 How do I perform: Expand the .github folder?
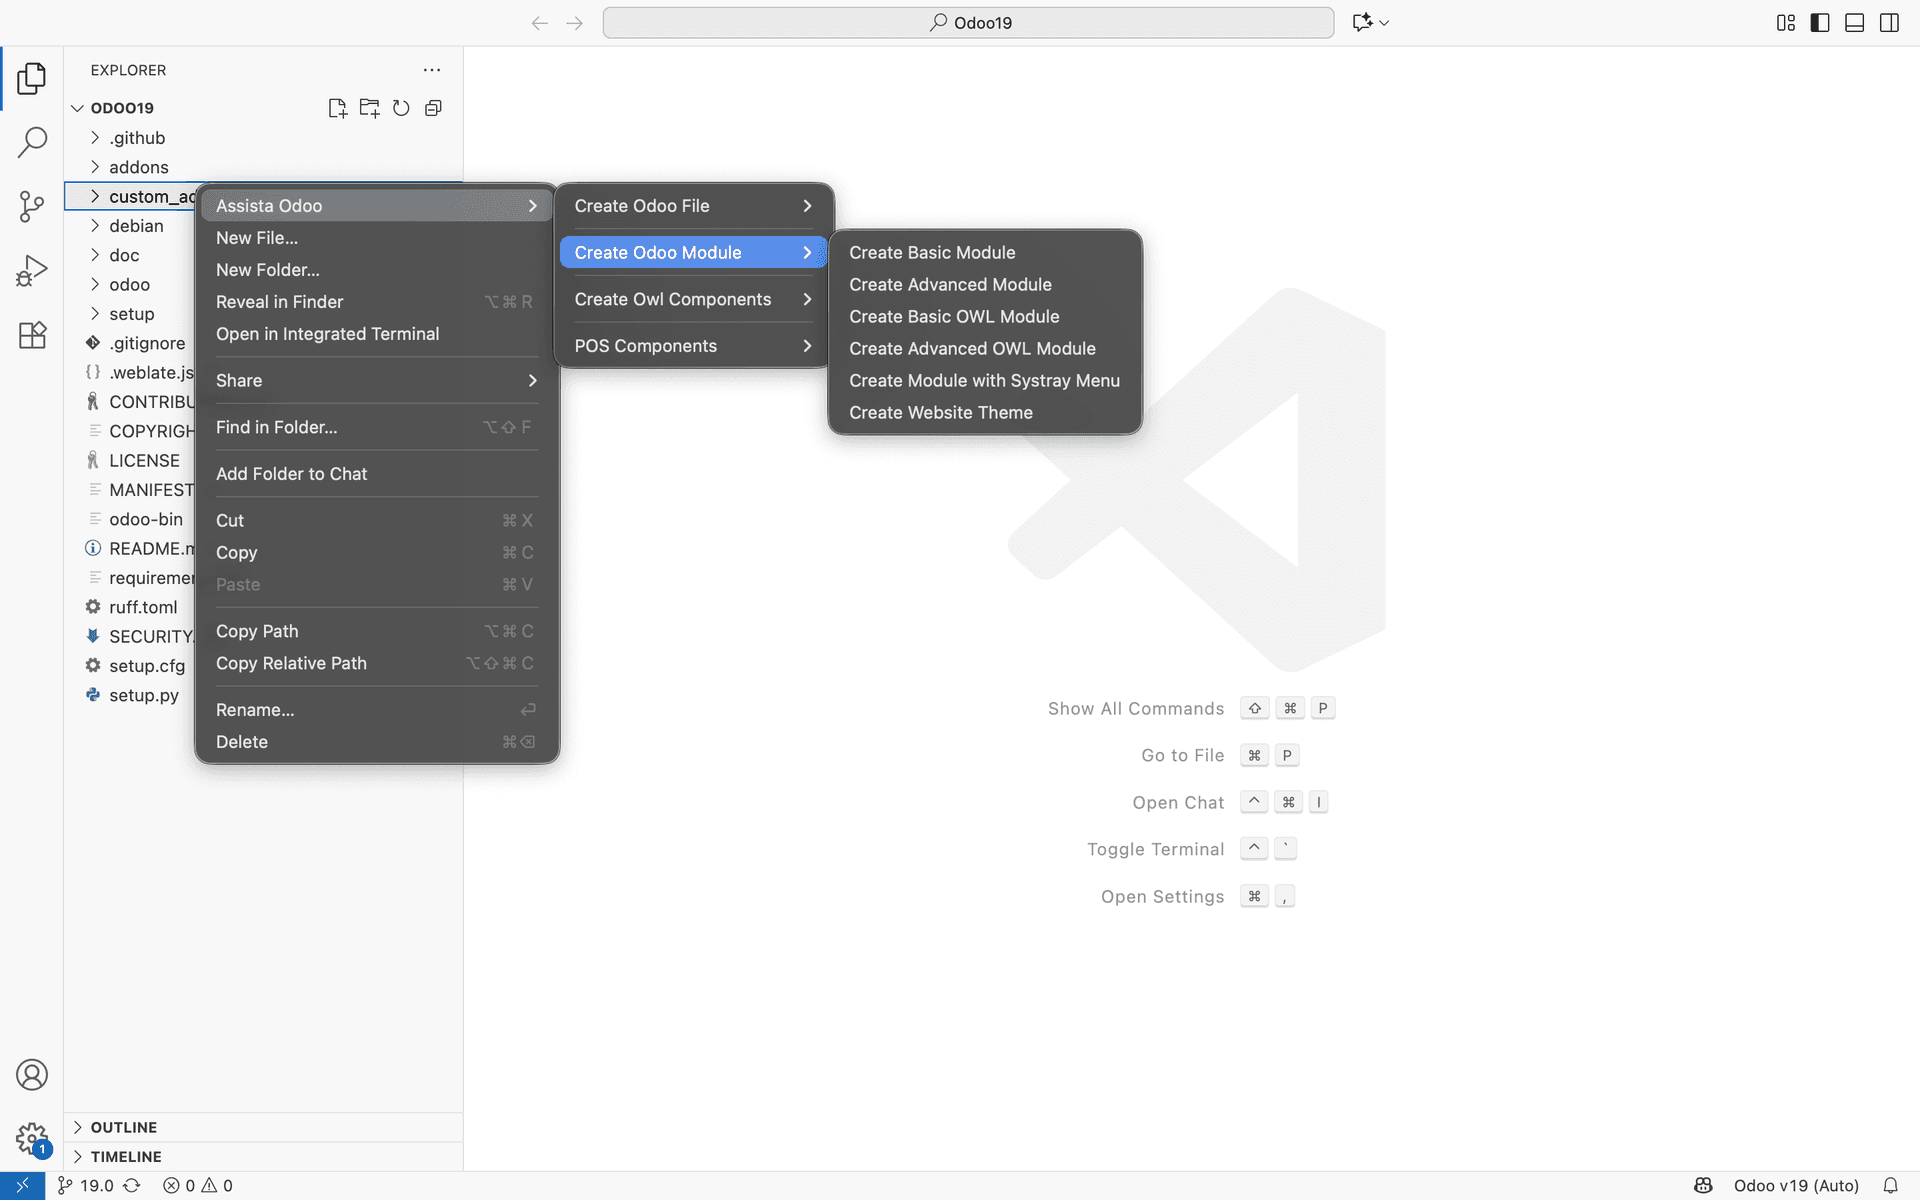click(137, 138)
